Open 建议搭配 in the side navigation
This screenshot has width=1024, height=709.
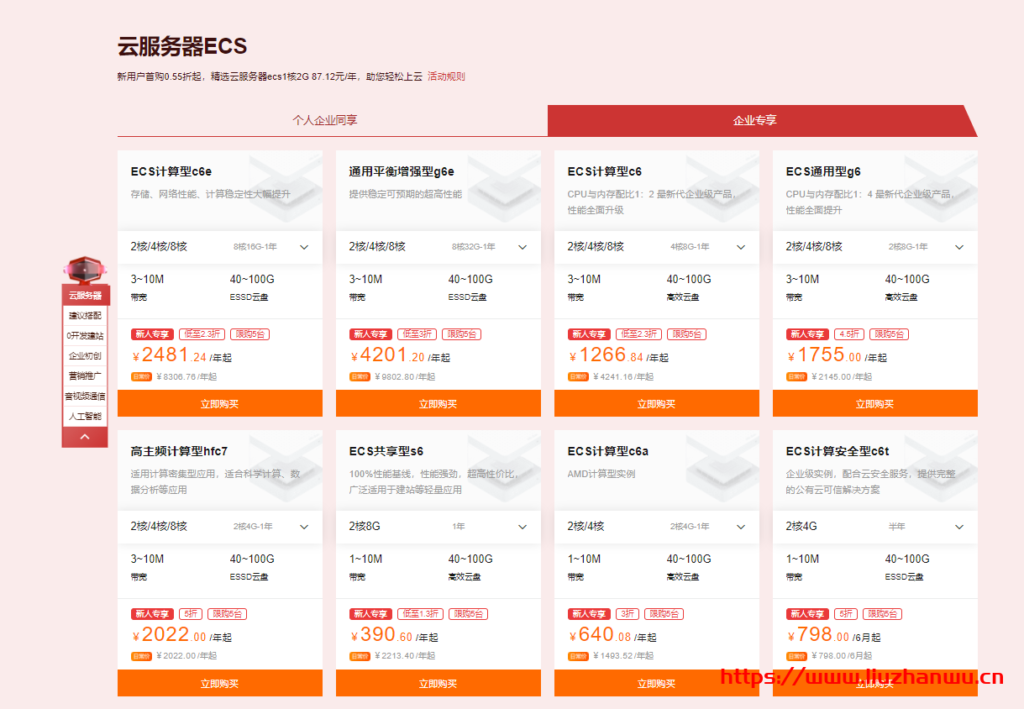(85, 315)
